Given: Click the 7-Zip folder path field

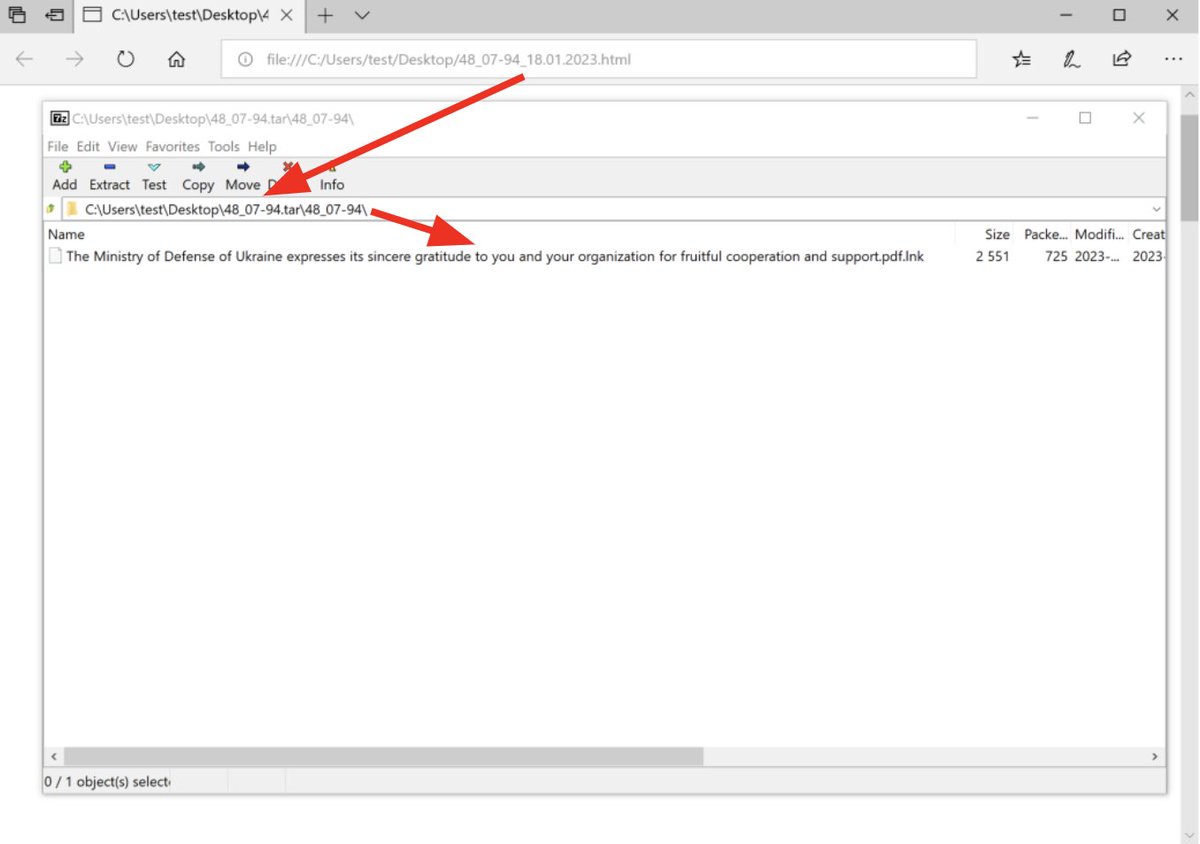Looking at the screenshot, I should [x=613, y=209].
